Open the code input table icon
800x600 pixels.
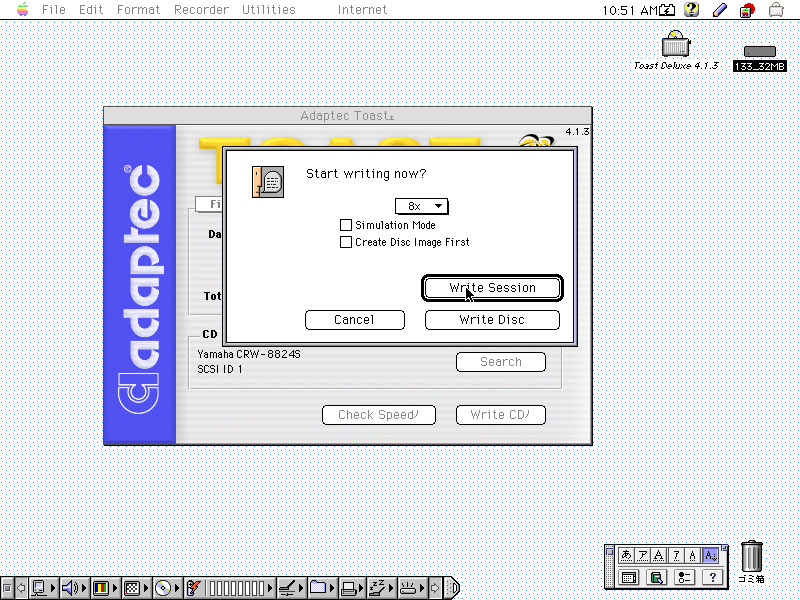tap(629, 578)
